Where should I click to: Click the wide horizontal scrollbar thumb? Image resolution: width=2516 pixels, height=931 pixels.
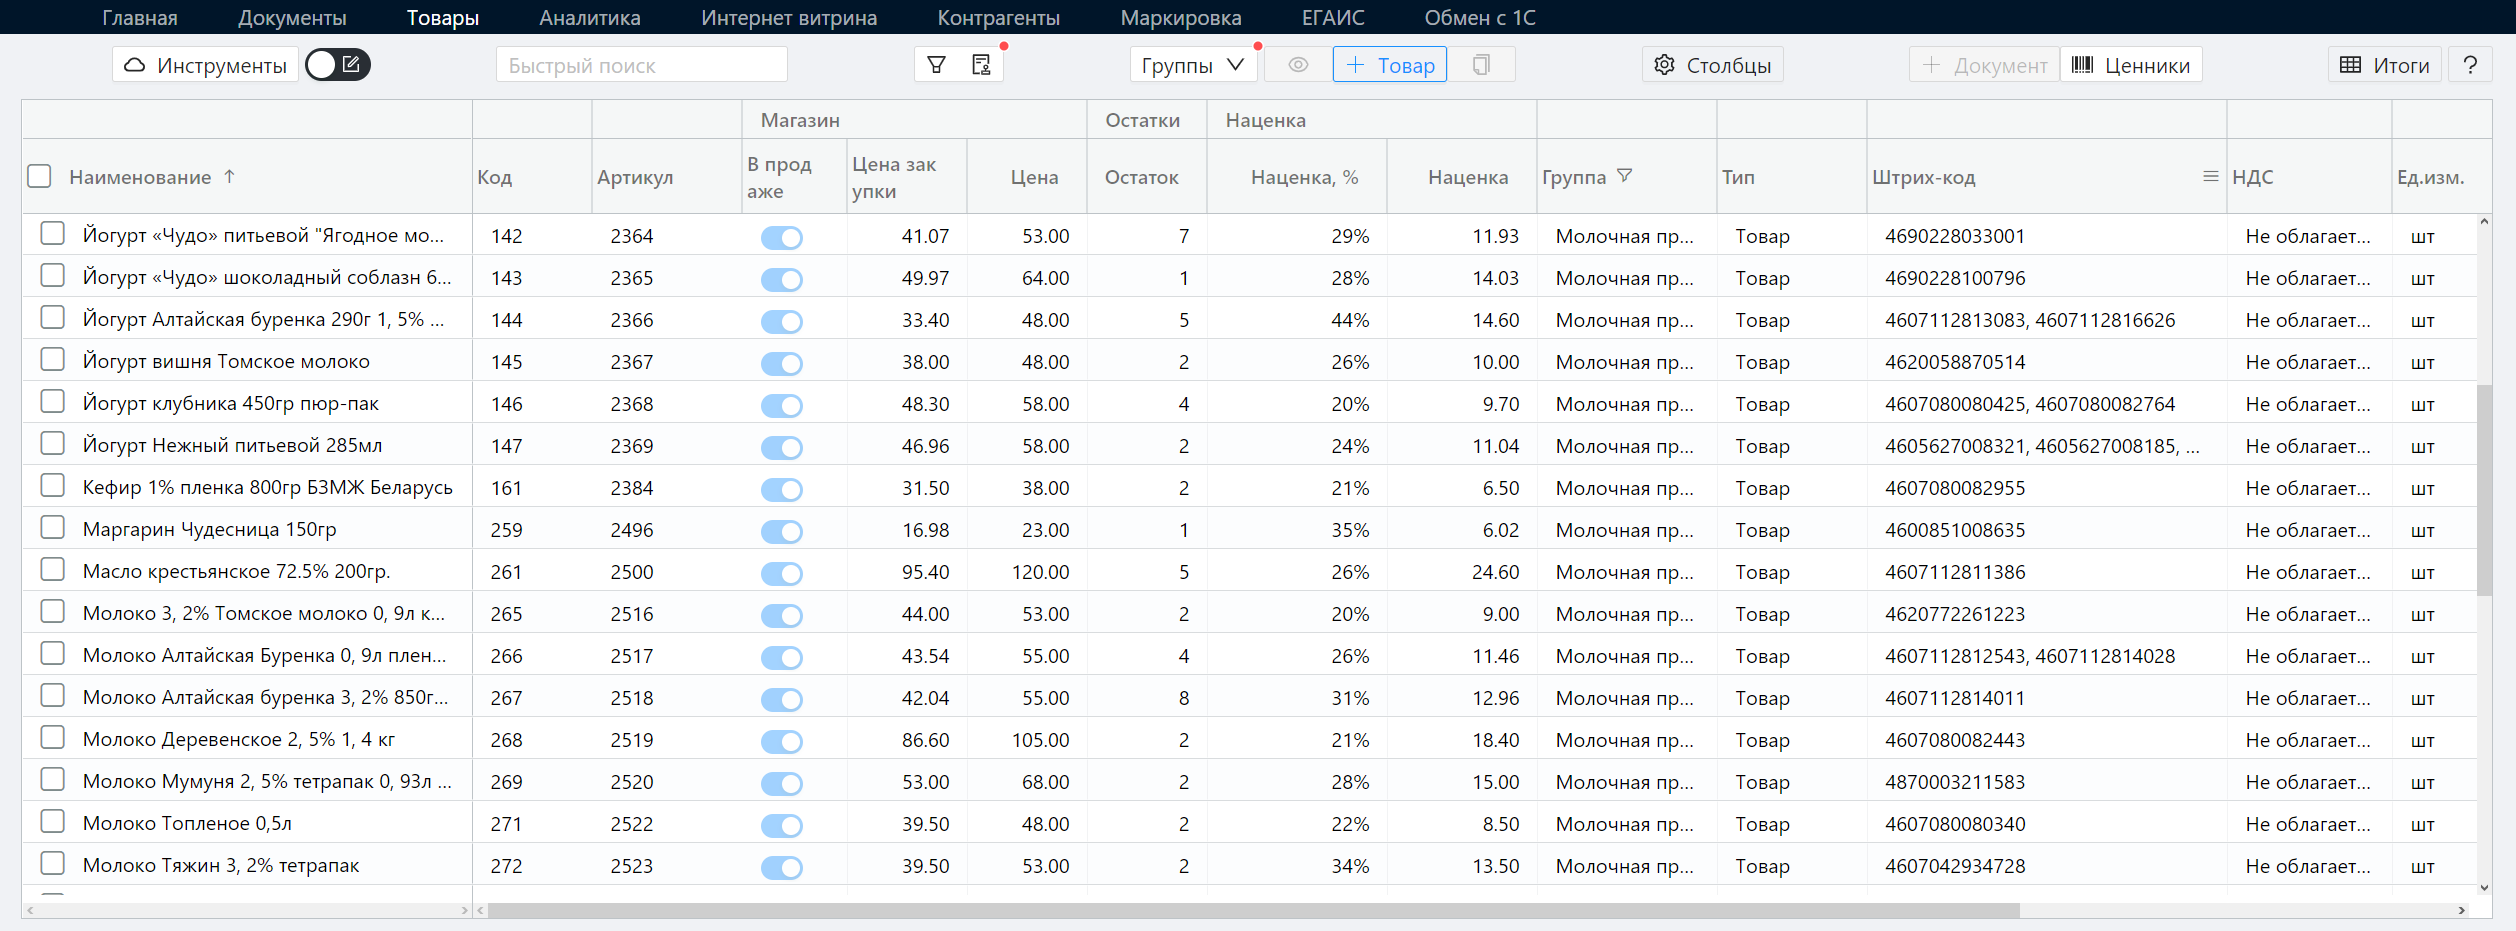pyautogui.click(x=1253, y=910)
